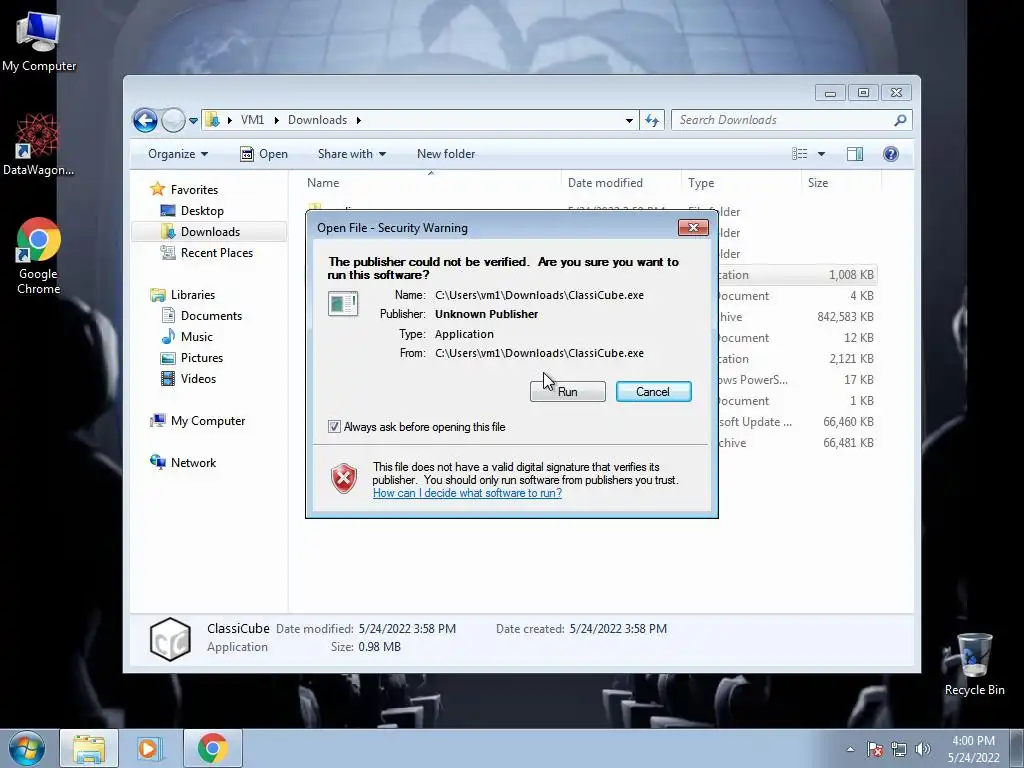The width and height of the screenshot is (1024, 768).
Task: Toggle the preview pane icon
Action: 855,154
